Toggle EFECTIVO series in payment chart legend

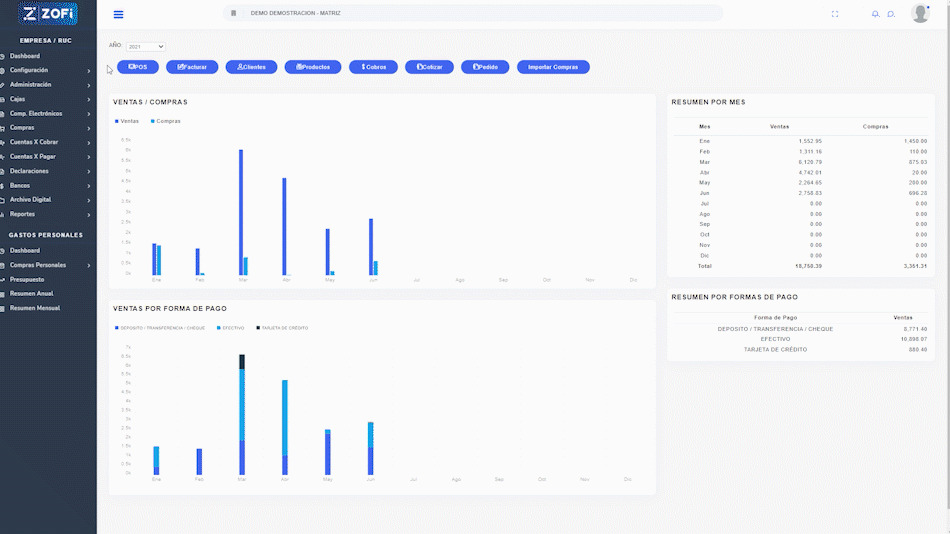click(x=231, y=328)
